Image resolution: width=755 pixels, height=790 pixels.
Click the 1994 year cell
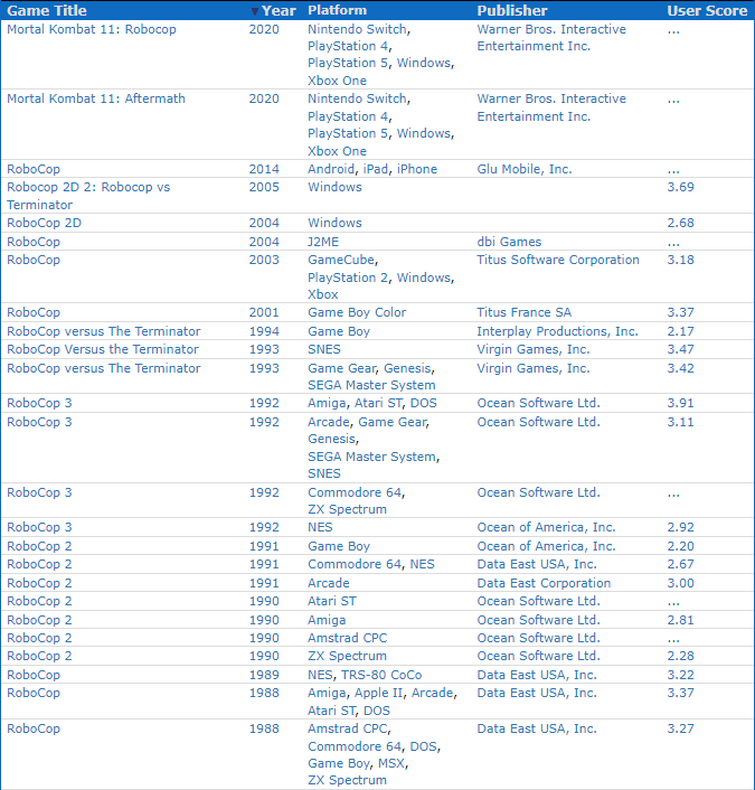click(264, 332)
